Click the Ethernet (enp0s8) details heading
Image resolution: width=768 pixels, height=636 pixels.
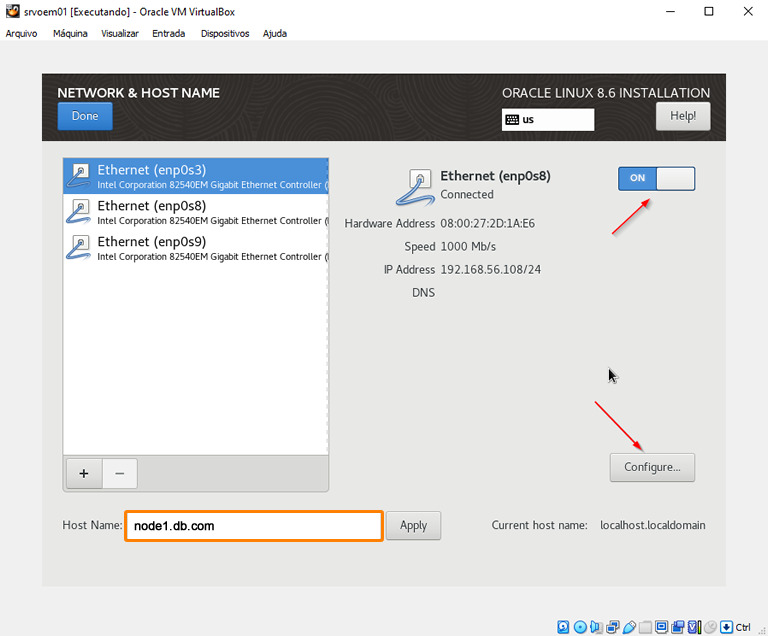coord(495,176)
